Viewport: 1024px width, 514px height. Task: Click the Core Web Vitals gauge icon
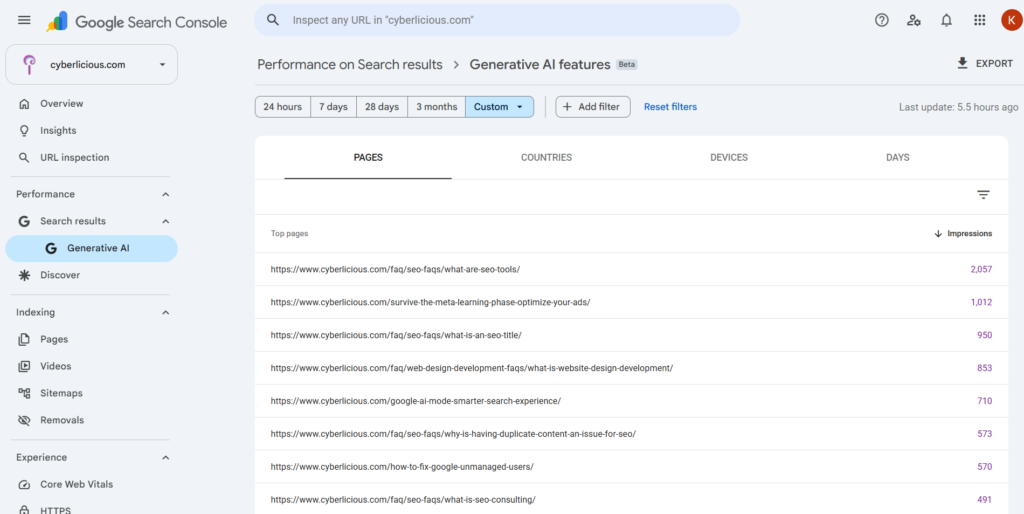point(24,485)
